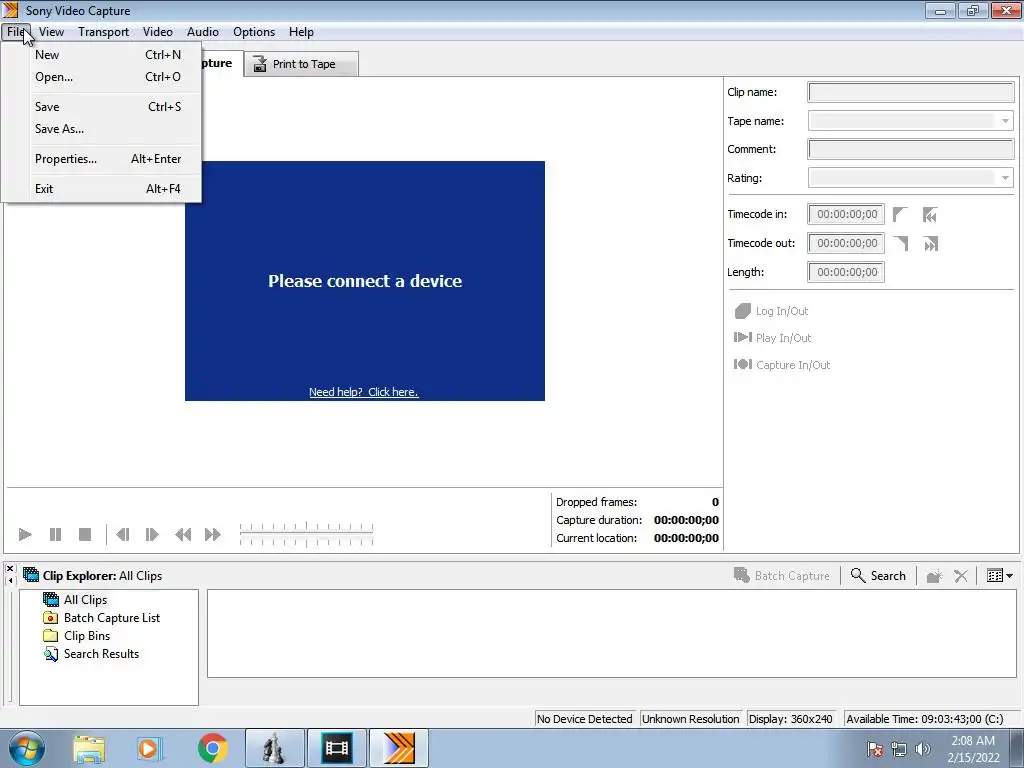Open the Rating dropdown
1024x768 pixels.
point(1006,178)
